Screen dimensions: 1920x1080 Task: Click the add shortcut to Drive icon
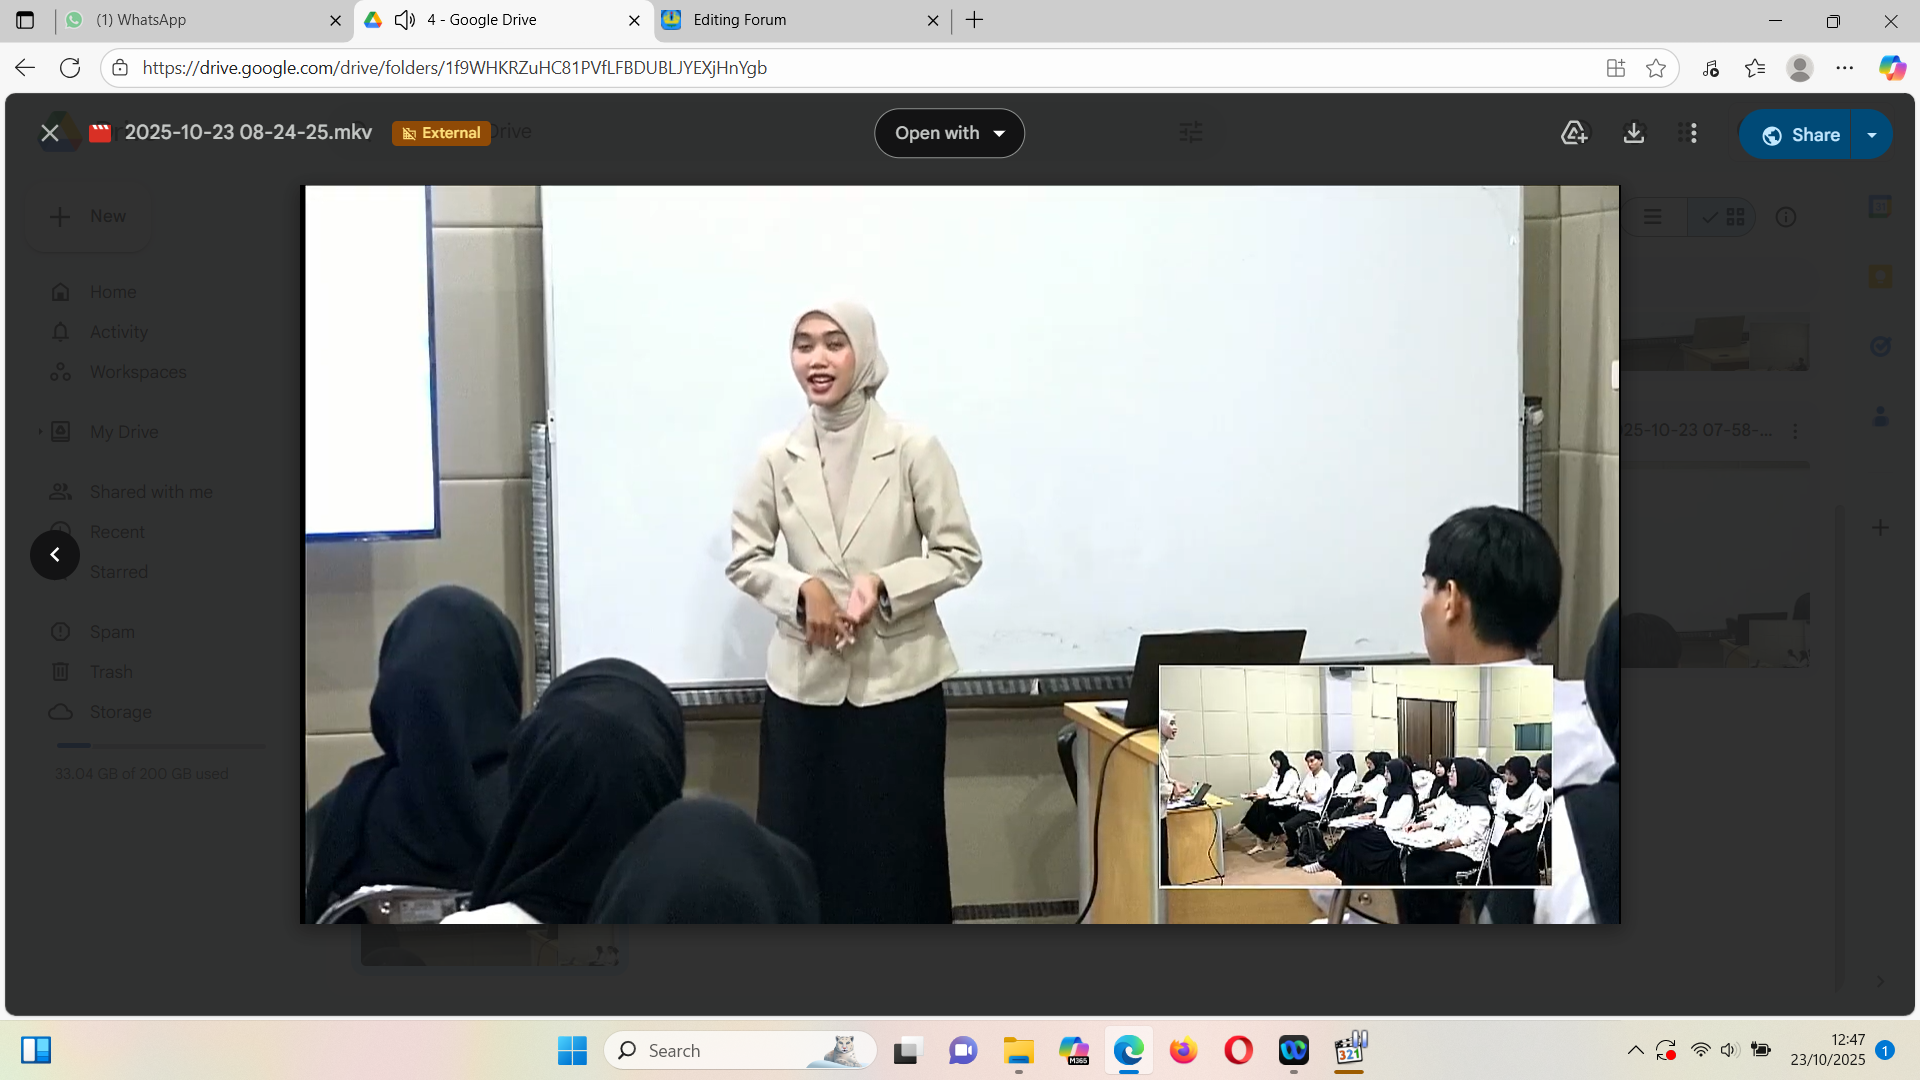pyautogui.click(x=1574, y=133)
